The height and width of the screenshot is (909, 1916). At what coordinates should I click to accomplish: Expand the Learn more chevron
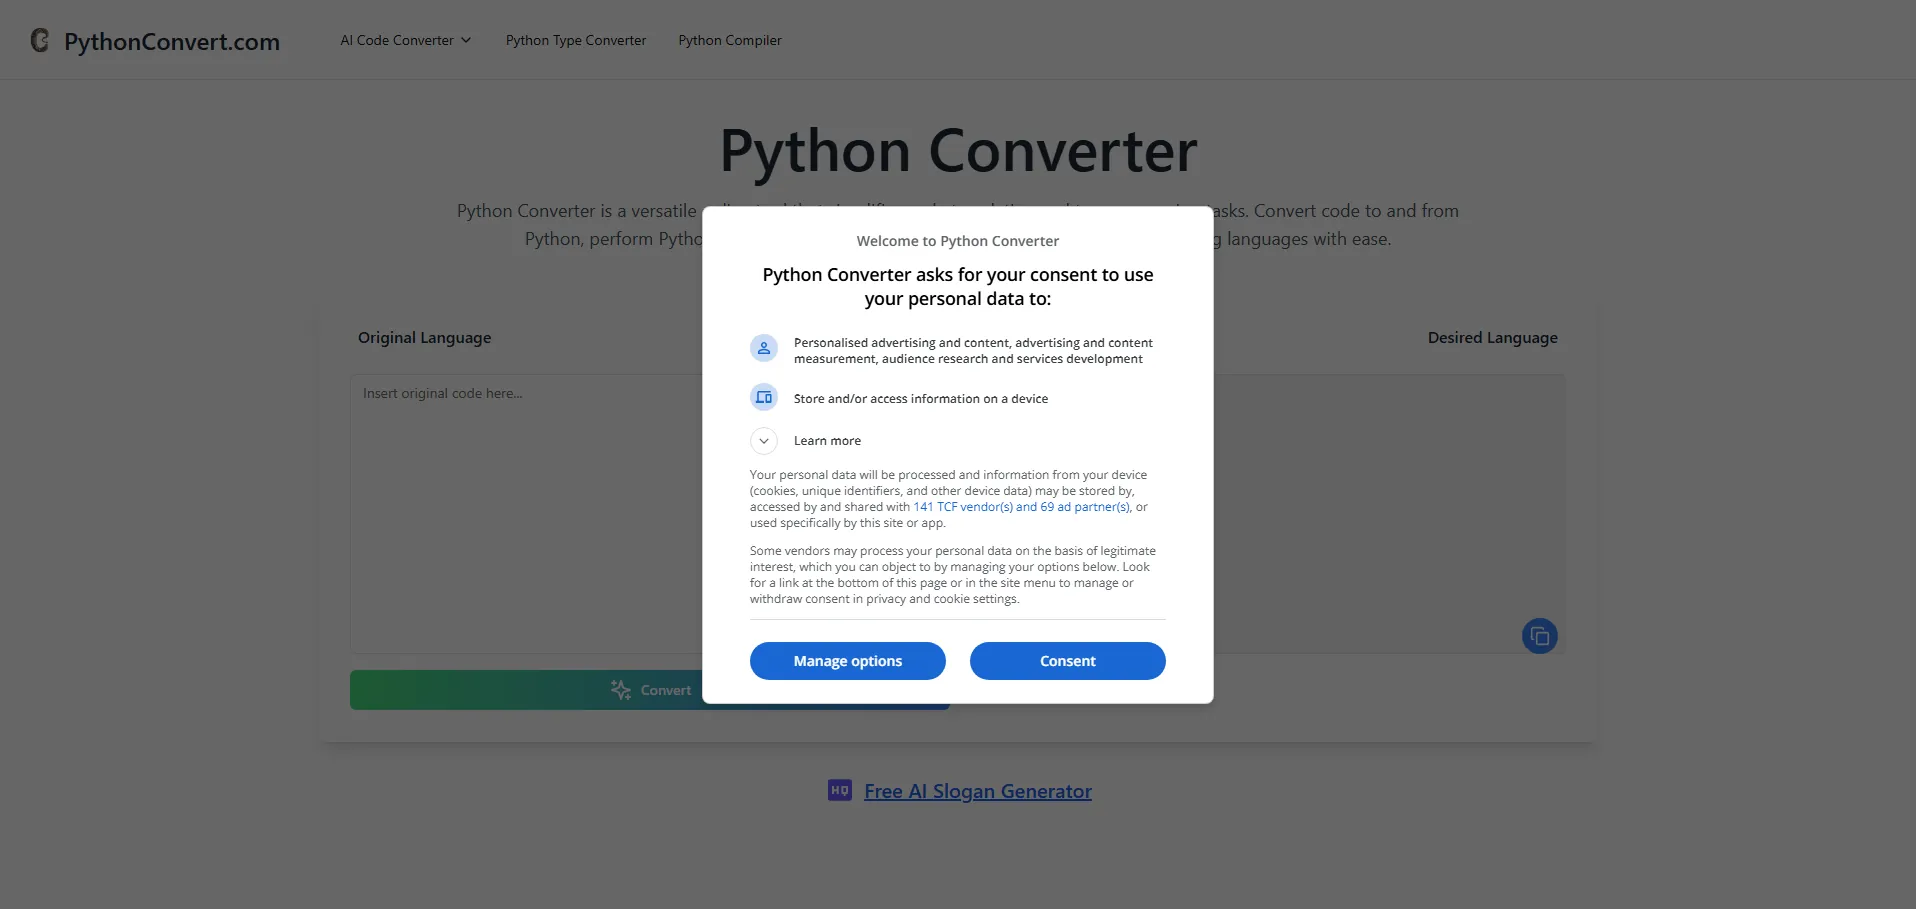pos(764,441)
